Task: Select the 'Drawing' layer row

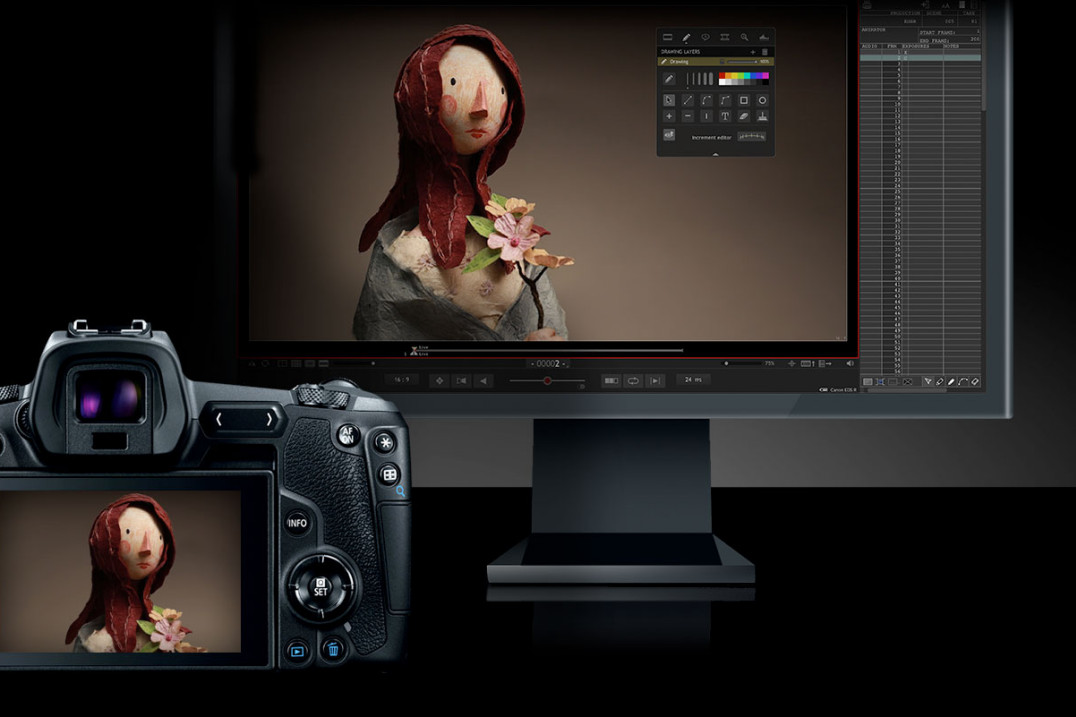Action: pyautogui.click(x=715, y=62)
